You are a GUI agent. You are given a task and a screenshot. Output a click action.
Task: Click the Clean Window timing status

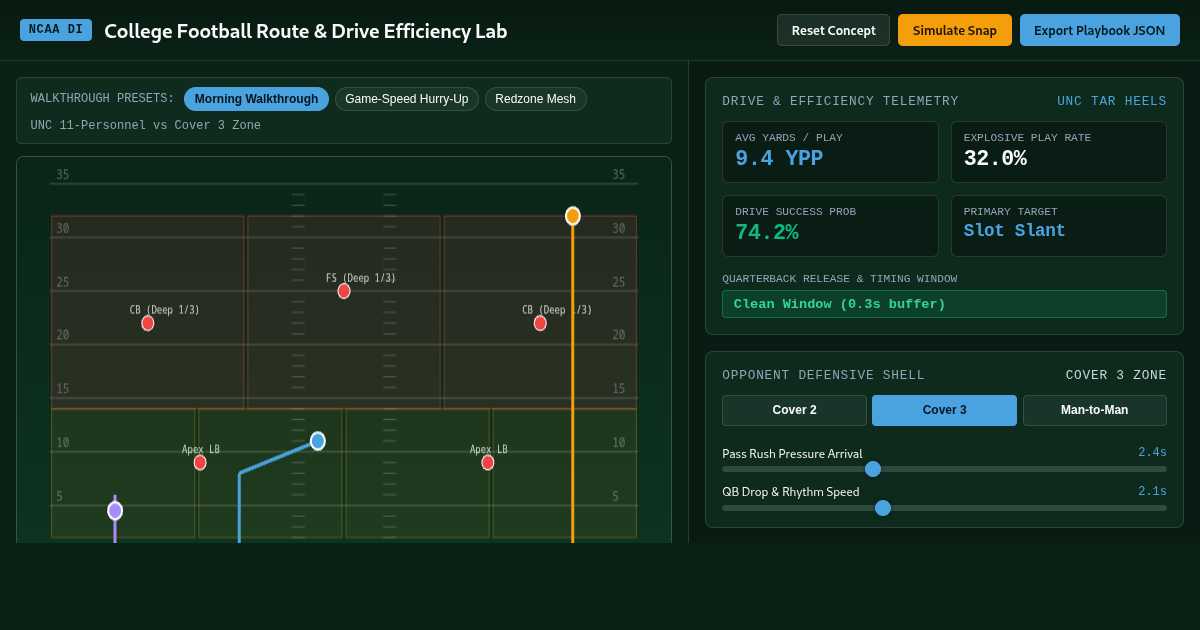point(944,304)
